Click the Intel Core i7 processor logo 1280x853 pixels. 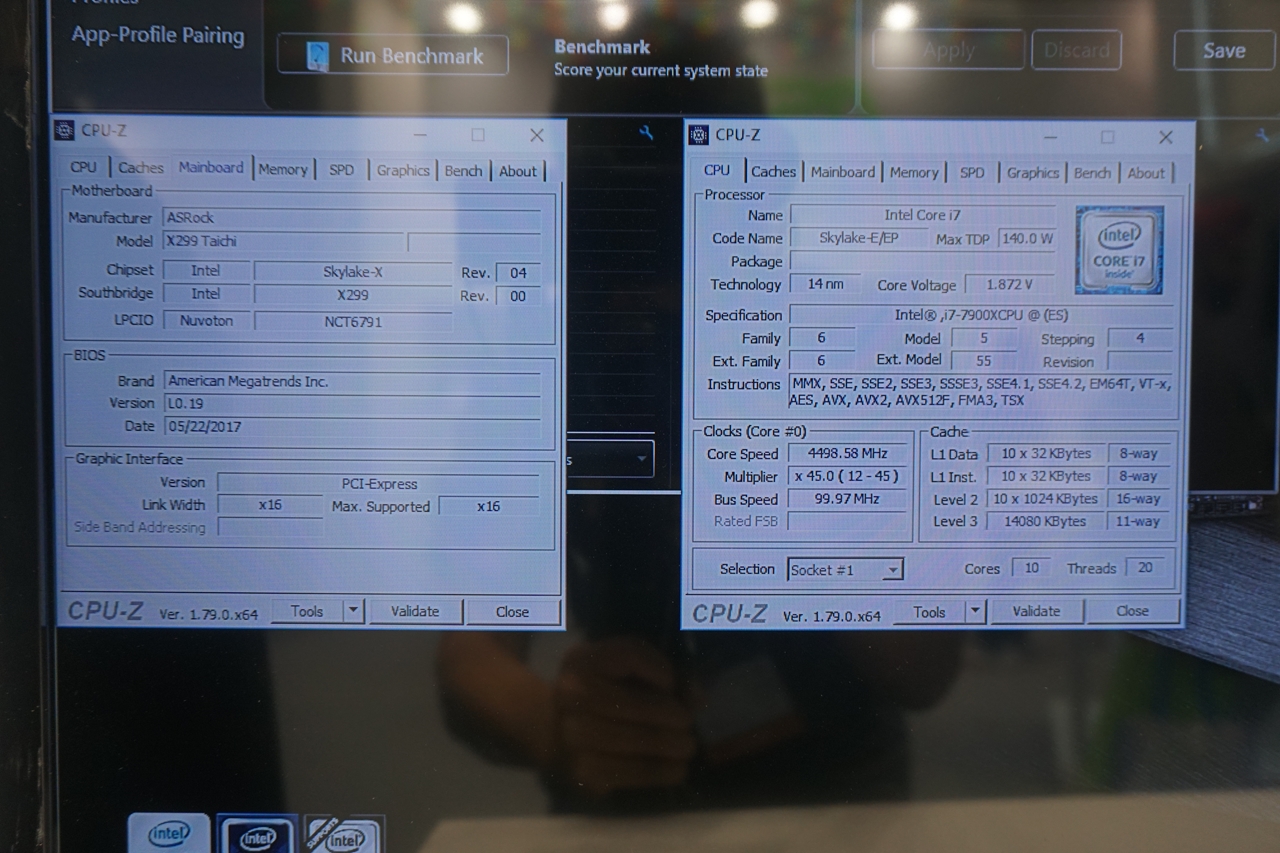1119,250
